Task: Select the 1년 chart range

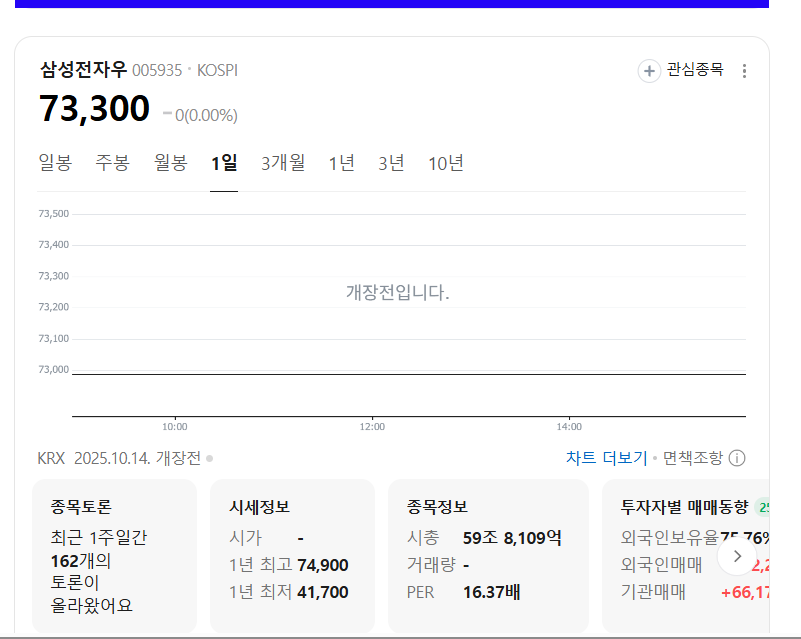Action: (341, 163)
